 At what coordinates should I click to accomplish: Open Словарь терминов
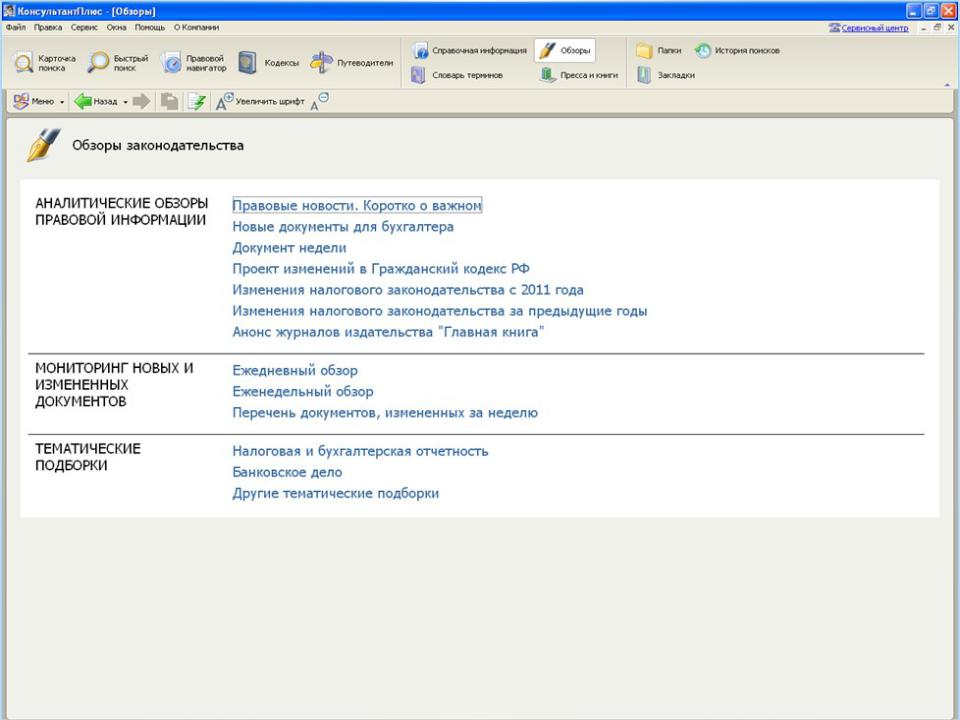tap(457, 75)
